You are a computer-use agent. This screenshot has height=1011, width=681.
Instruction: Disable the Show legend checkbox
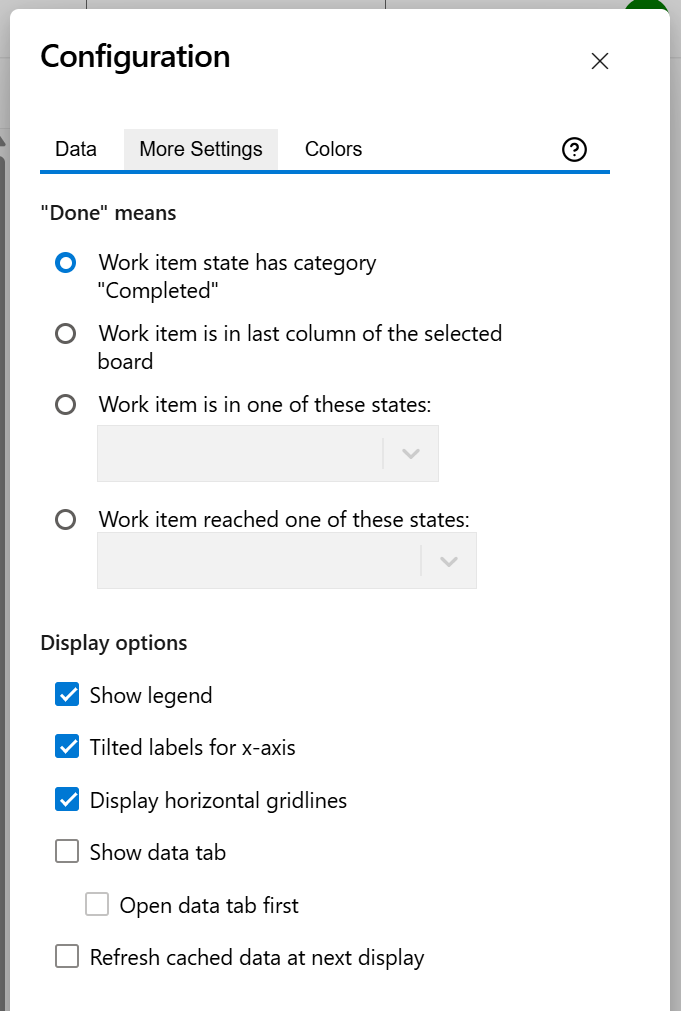(x=66, y=694)
